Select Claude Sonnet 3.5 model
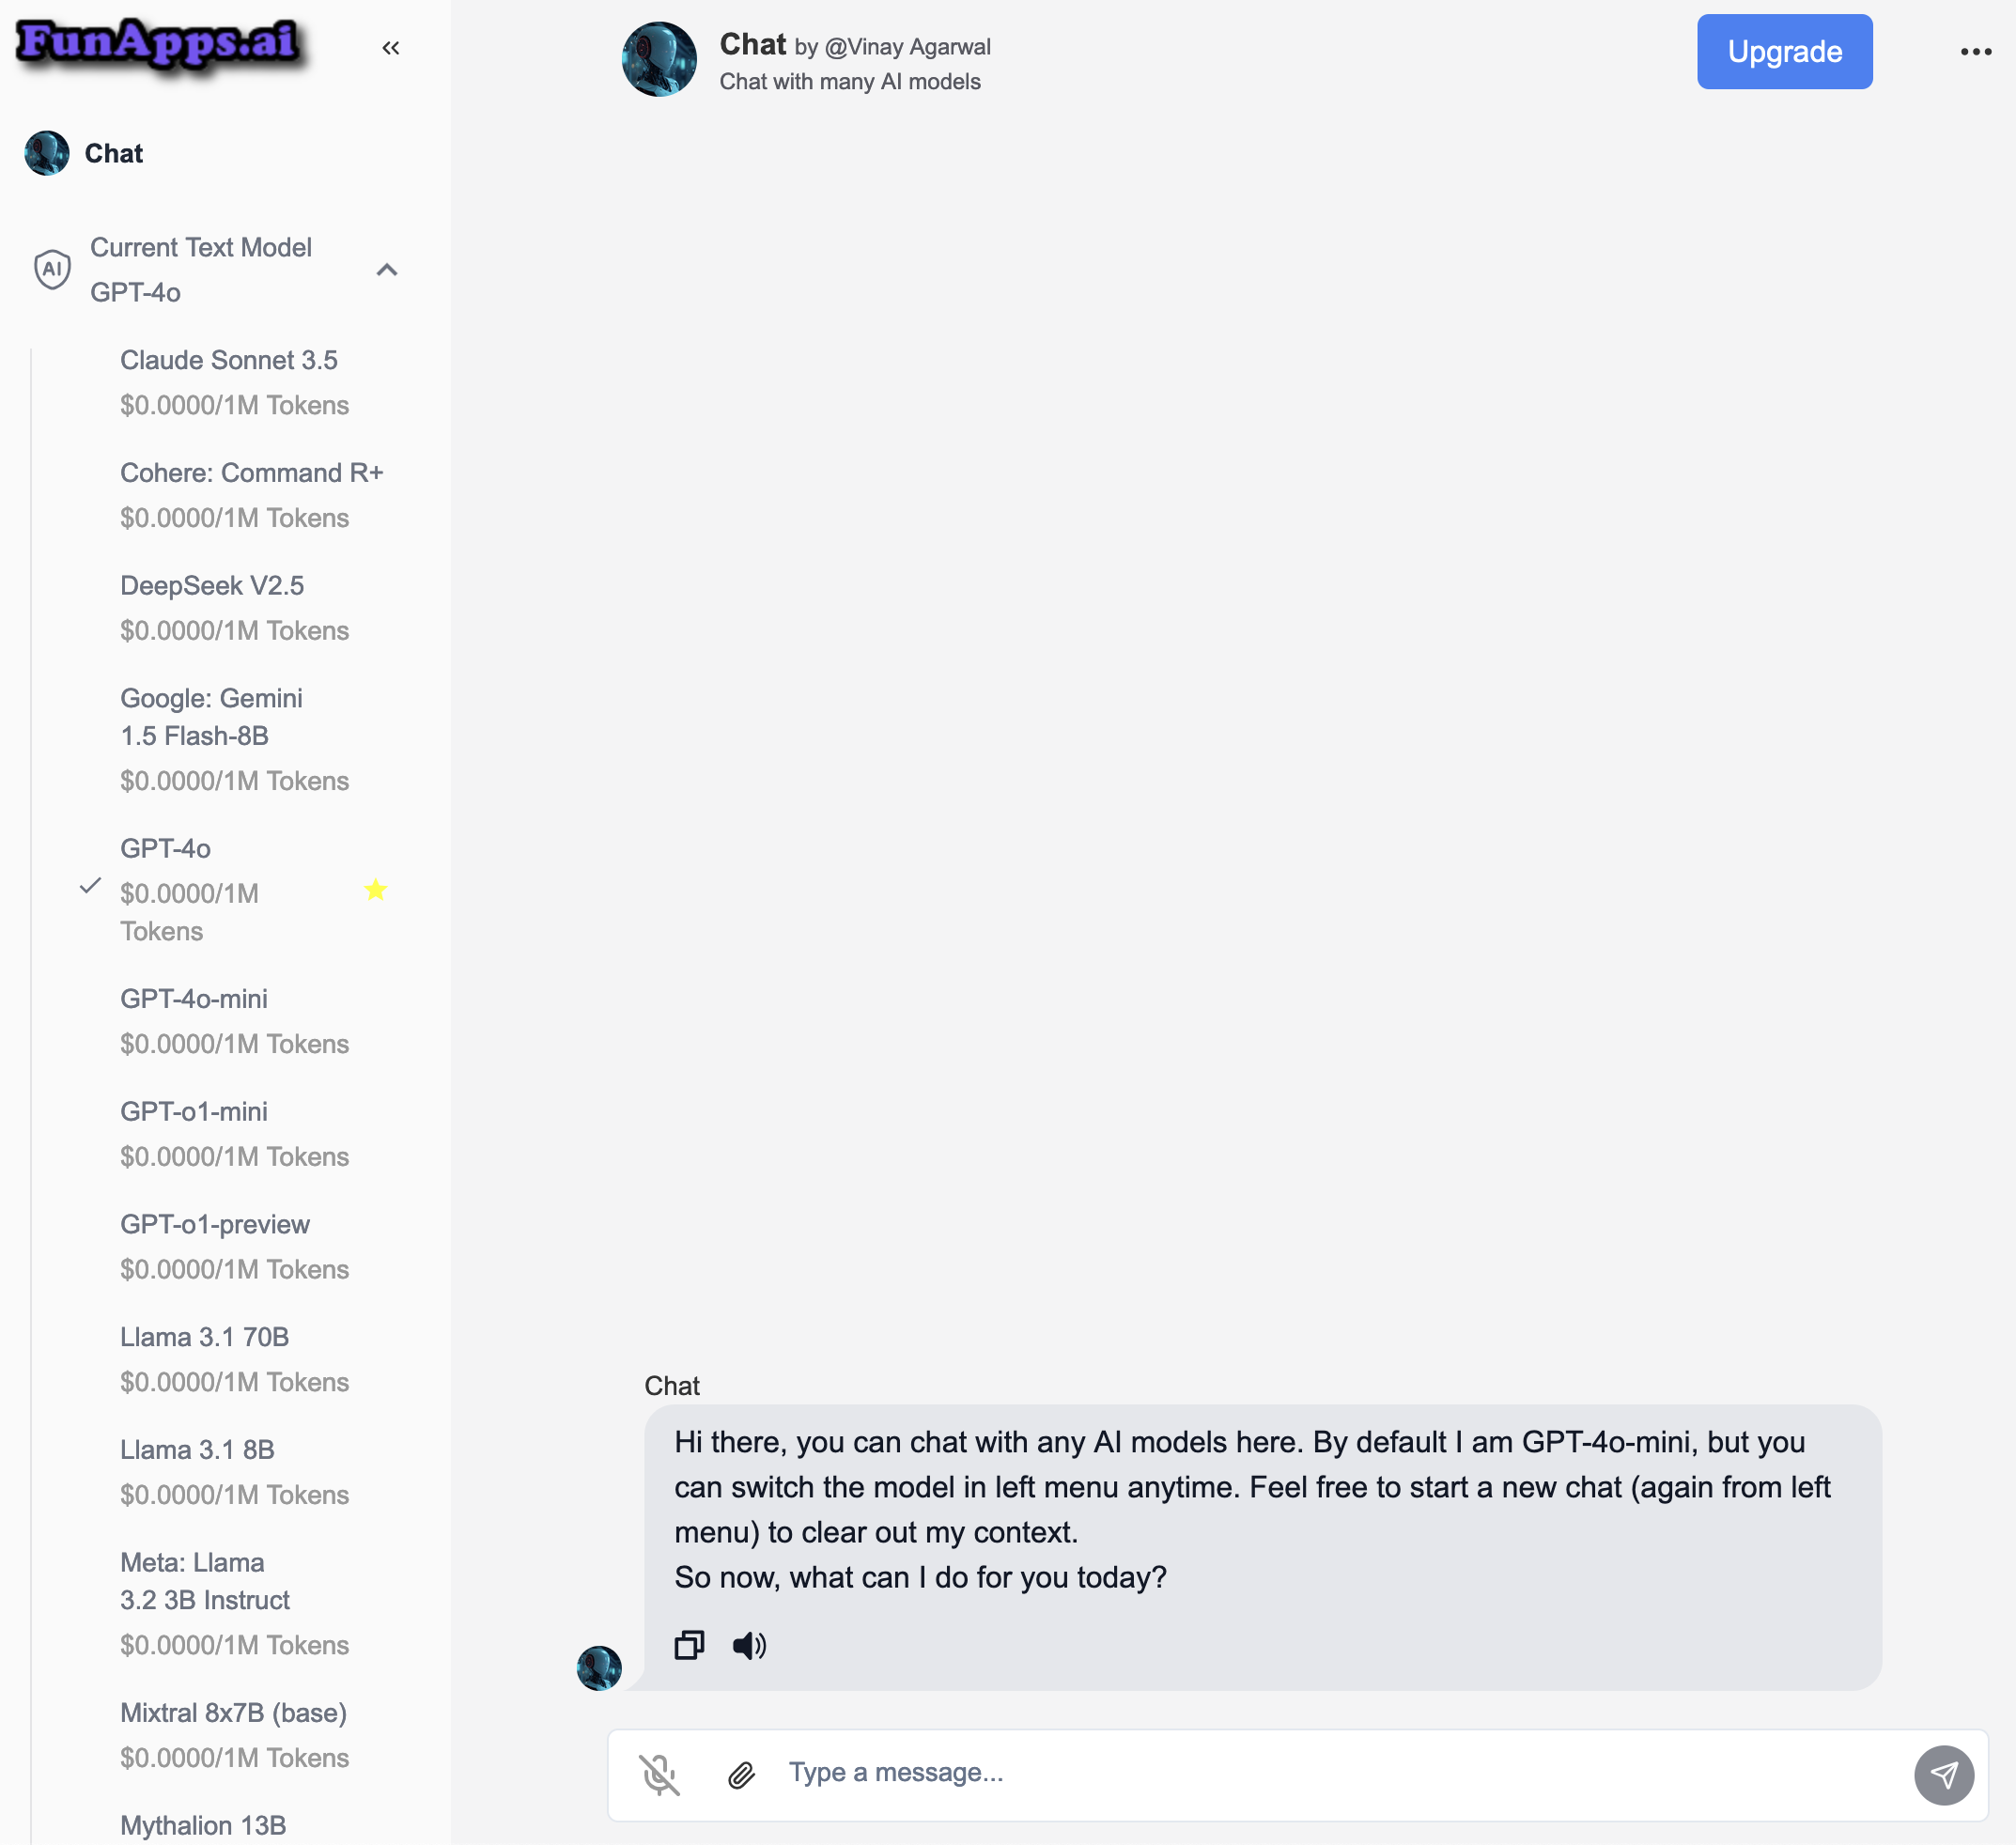This screenshot has height=1845, width=2016. [x=235, y=382]
